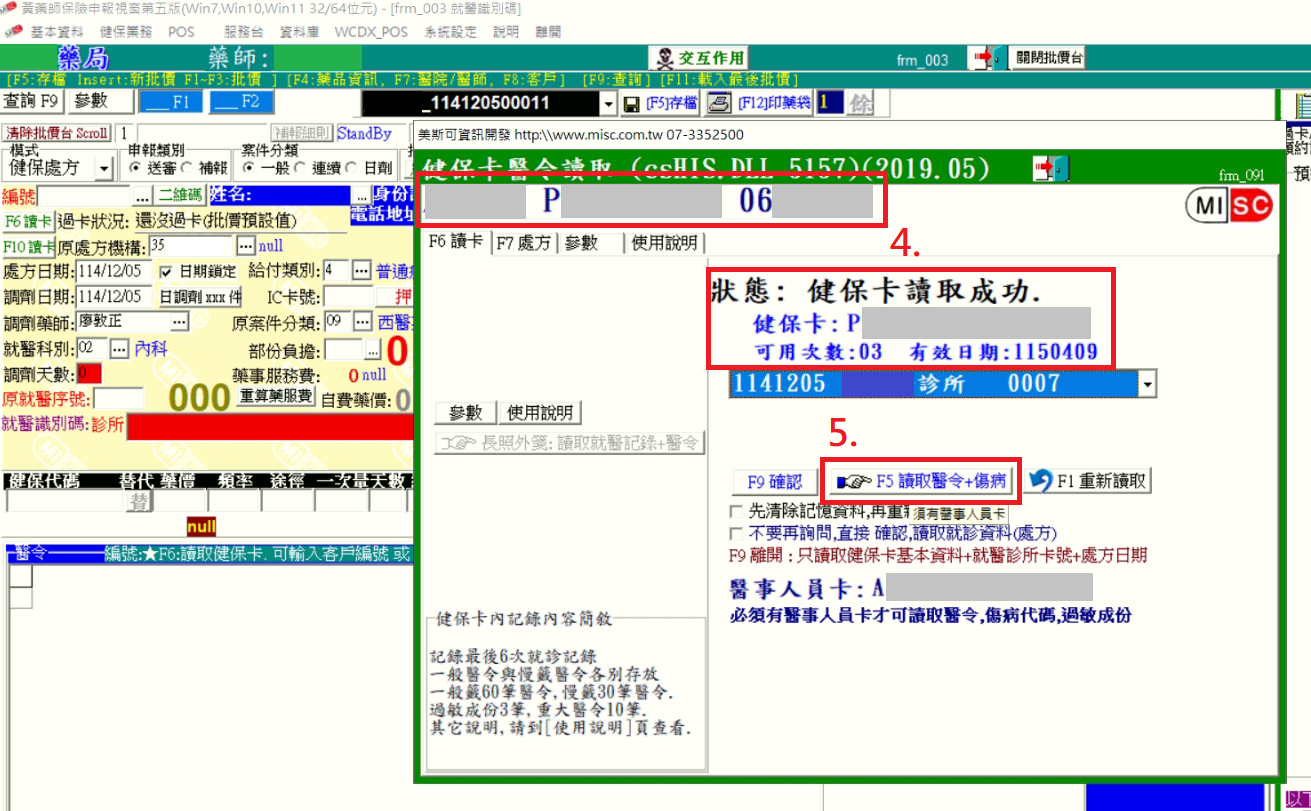Viewport: 1311px width, 811px height.
Task: Expand the _114120500011 batch number dropdown
Action: click(x=609, y=104)
